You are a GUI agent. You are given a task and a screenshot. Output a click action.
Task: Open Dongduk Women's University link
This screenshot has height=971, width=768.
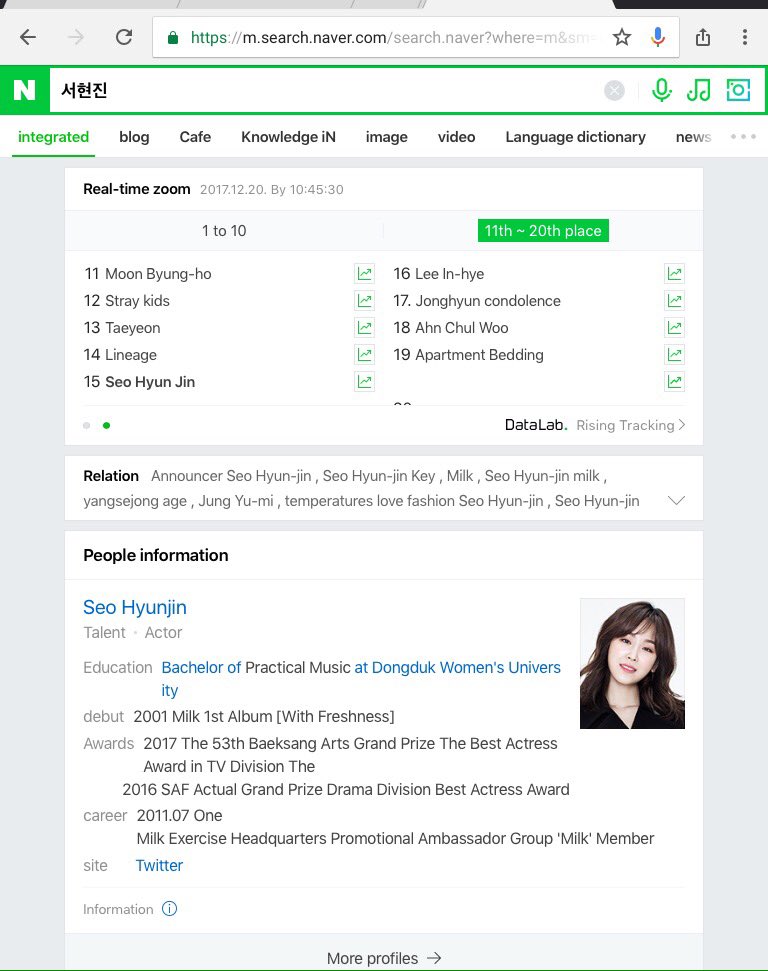[457, 668]
